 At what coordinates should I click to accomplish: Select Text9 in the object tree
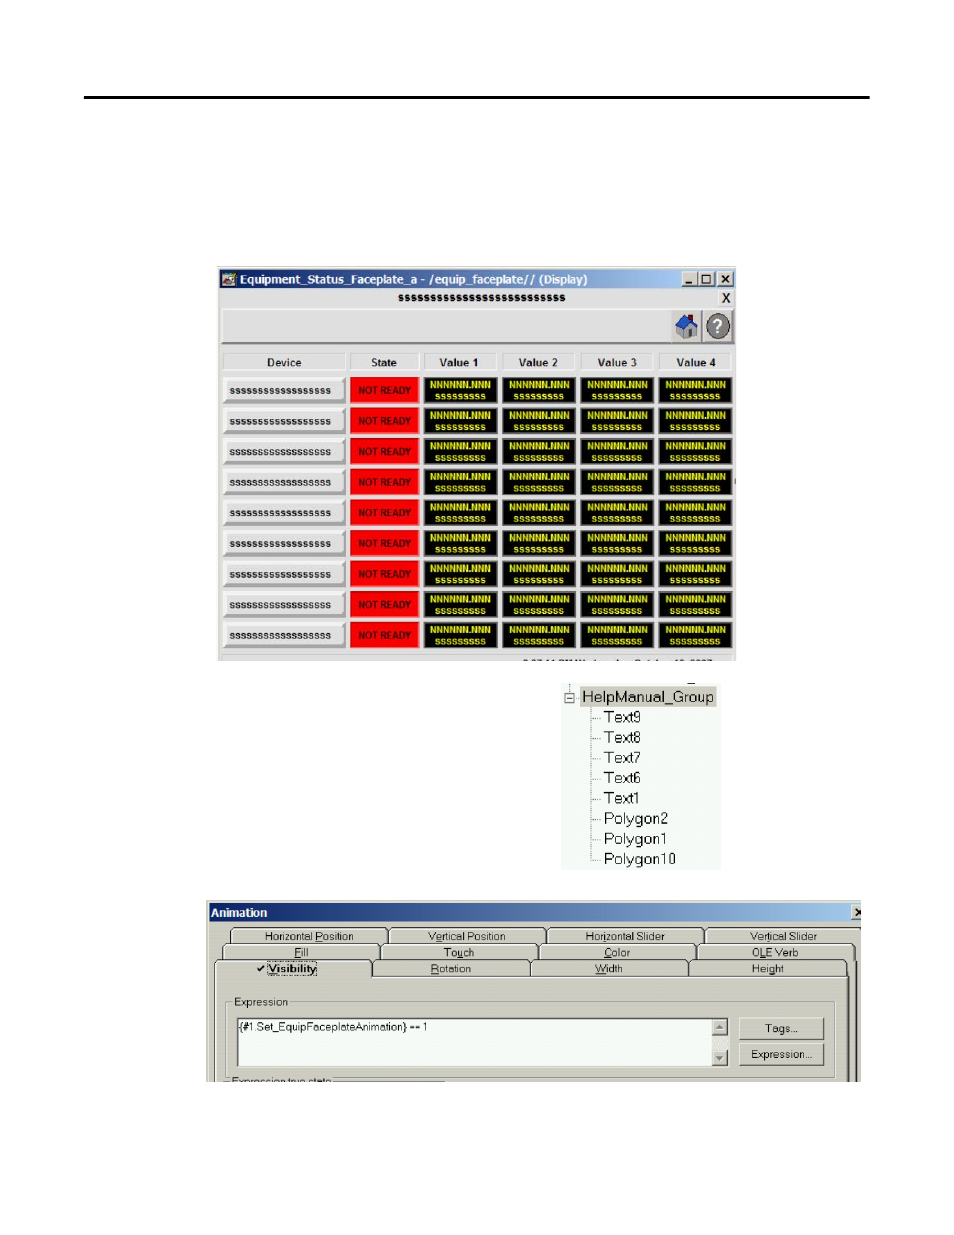point(622,717)
